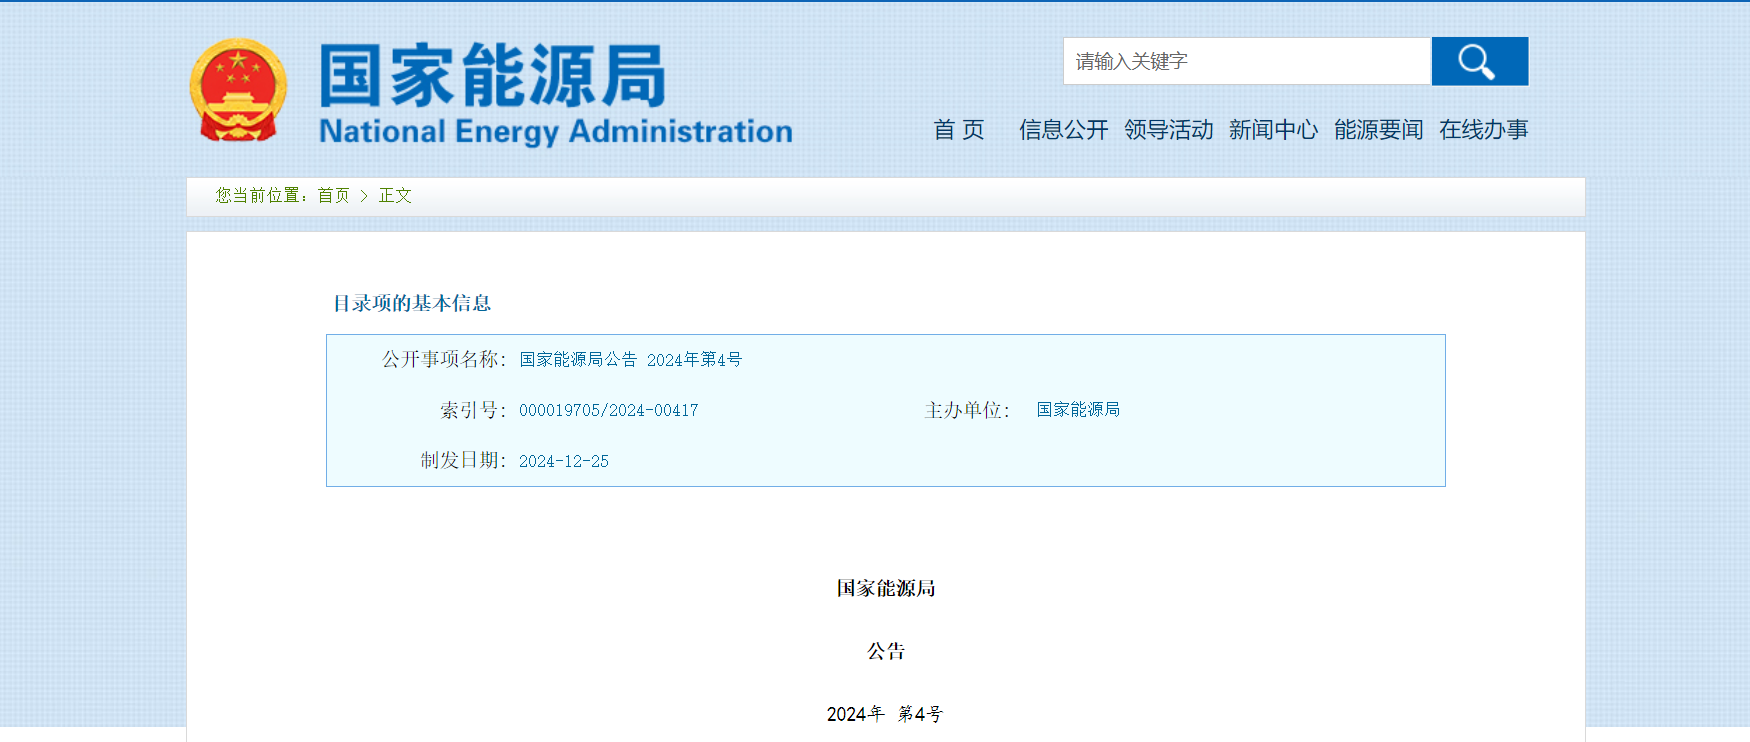Open the 领导活动 navigation item
Screen dimensions: 1750x742
tap(1168, 130)
